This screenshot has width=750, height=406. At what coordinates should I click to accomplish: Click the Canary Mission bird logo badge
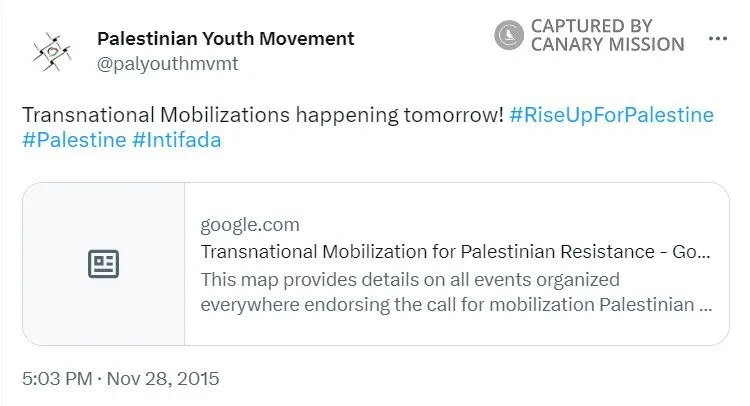[x=509, y=35]
